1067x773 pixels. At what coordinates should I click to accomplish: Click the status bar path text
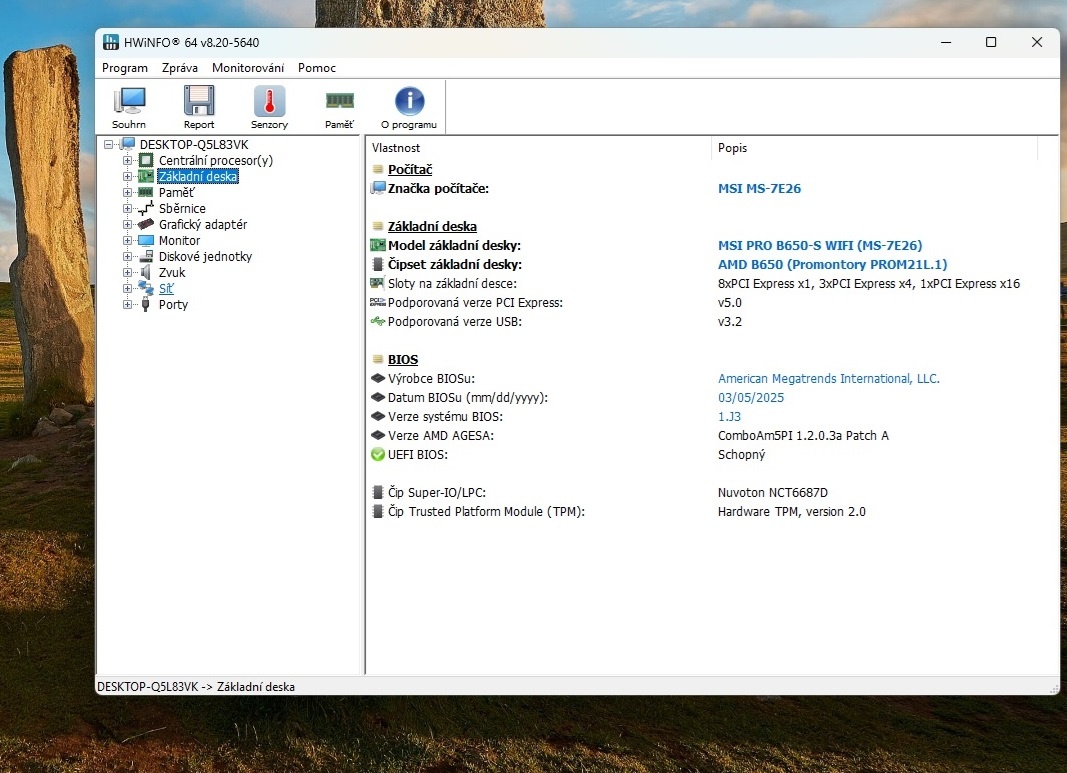pos(196,687)
